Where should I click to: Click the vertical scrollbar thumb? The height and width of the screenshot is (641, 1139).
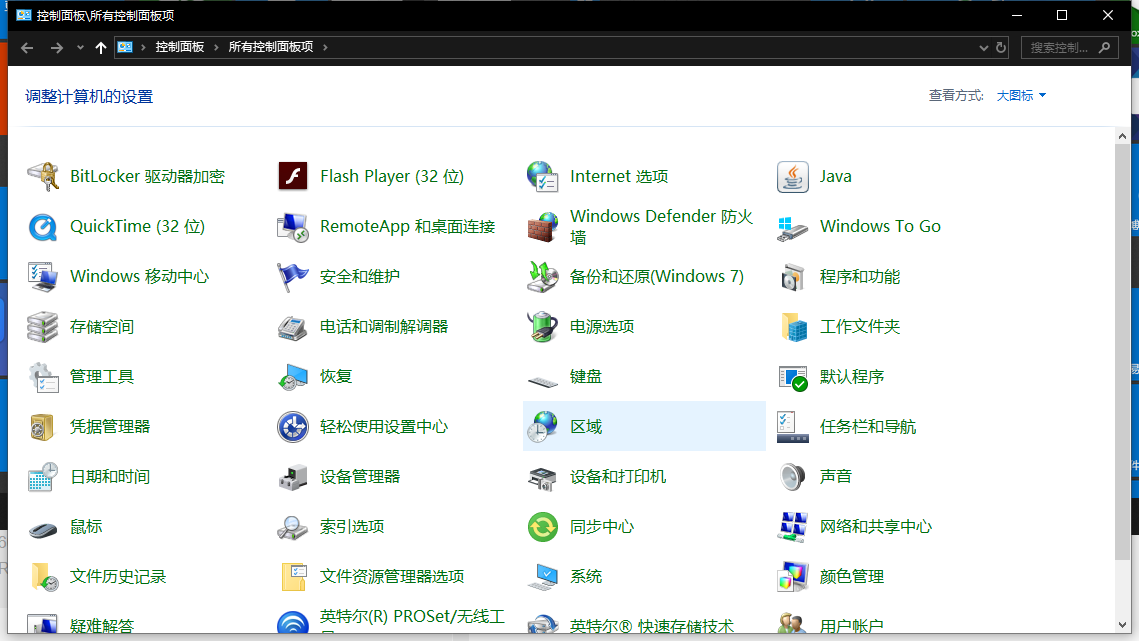point(1122,352)
